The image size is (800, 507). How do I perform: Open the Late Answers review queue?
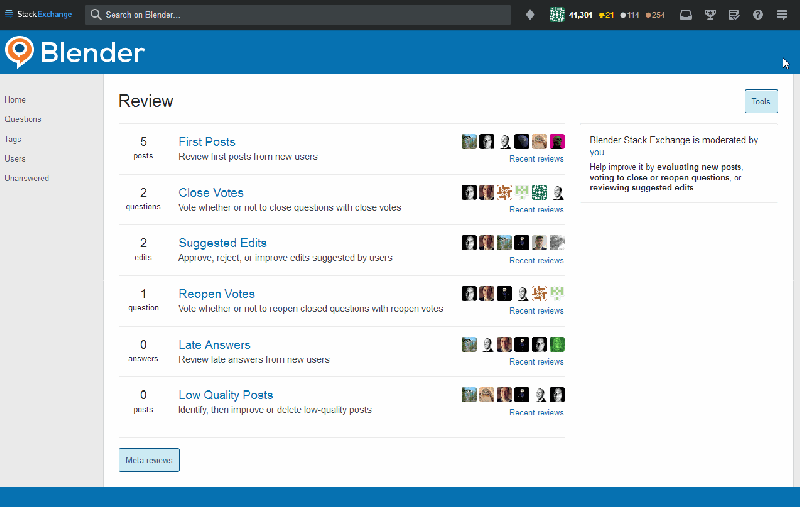pos(214,345)
